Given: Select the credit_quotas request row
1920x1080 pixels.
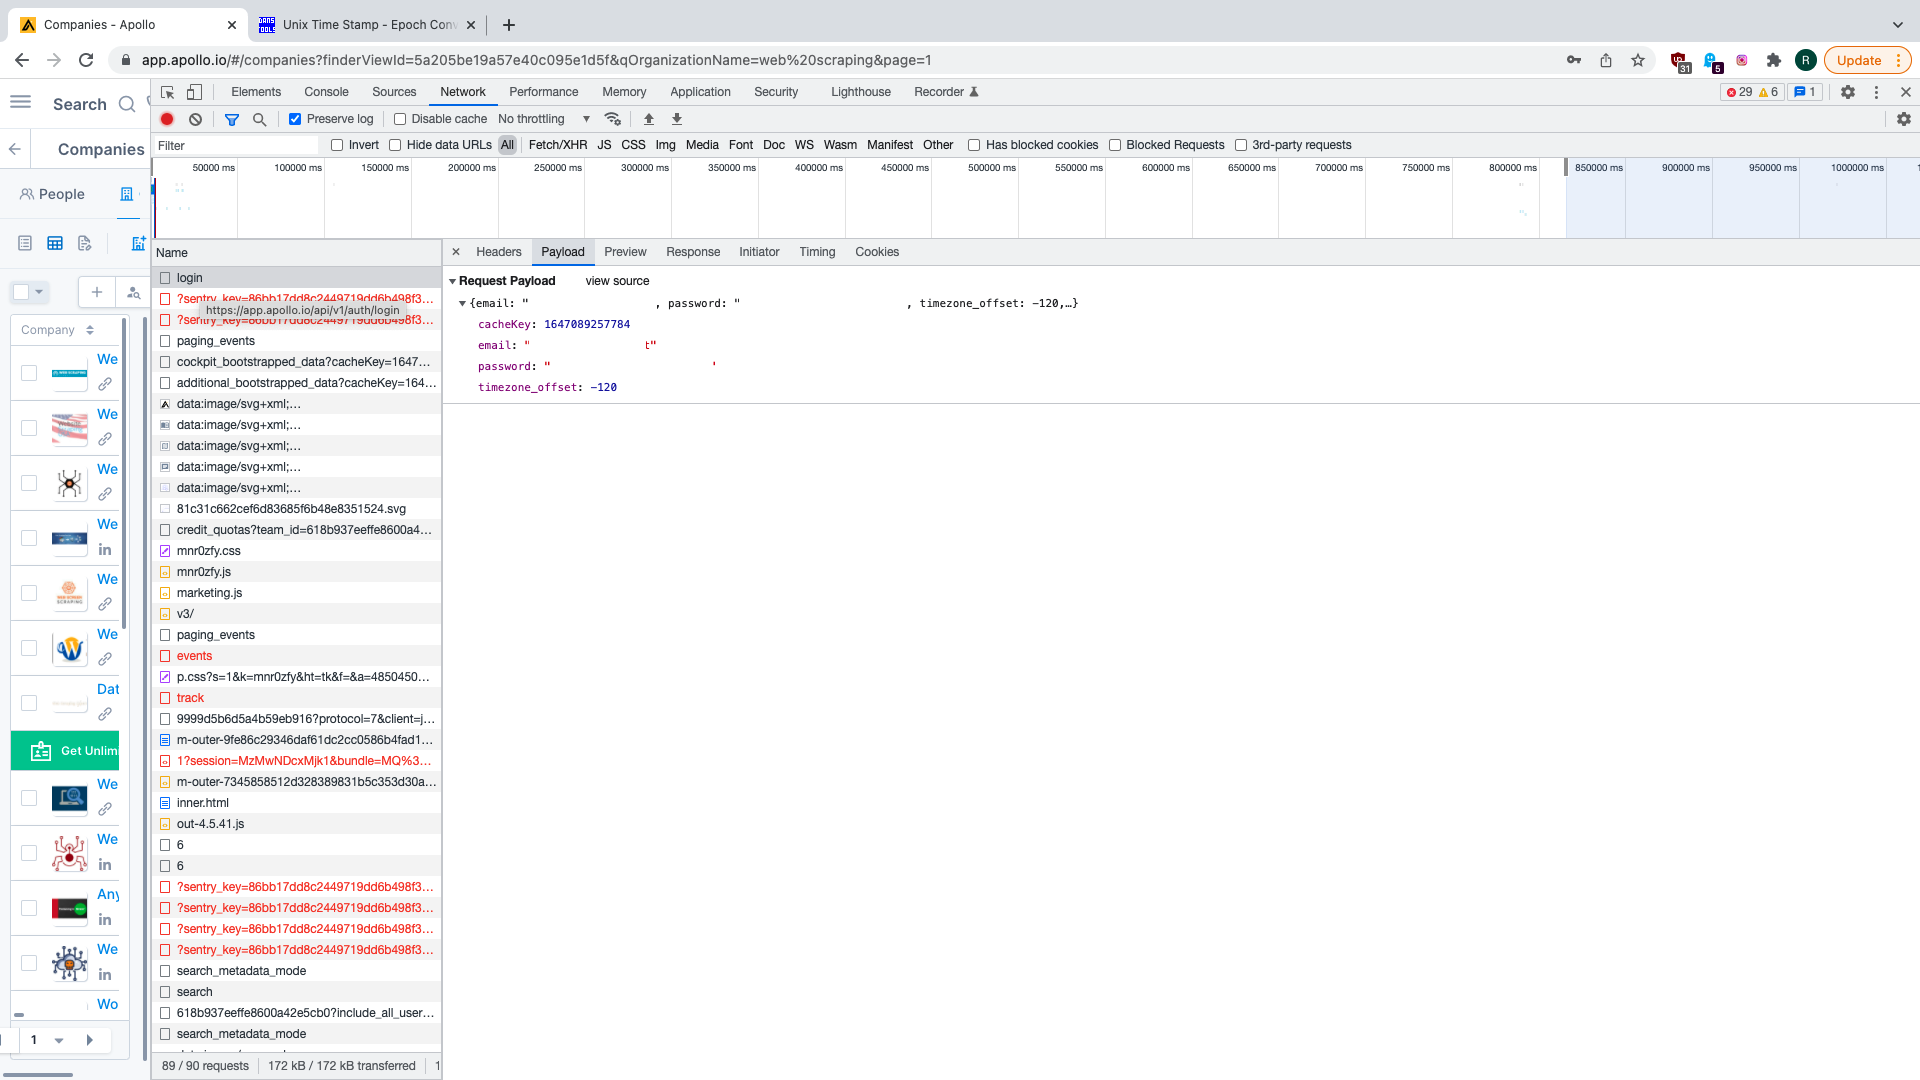Looking at the screenshot, I should (297, 530).
